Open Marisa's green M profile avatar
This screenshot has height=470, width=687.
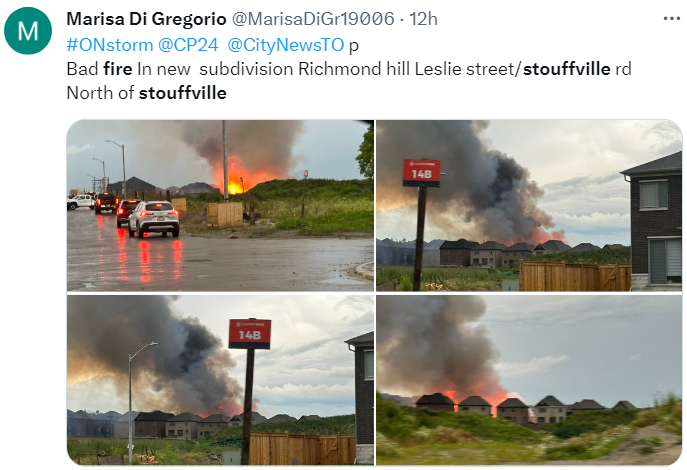coord(28,31)
